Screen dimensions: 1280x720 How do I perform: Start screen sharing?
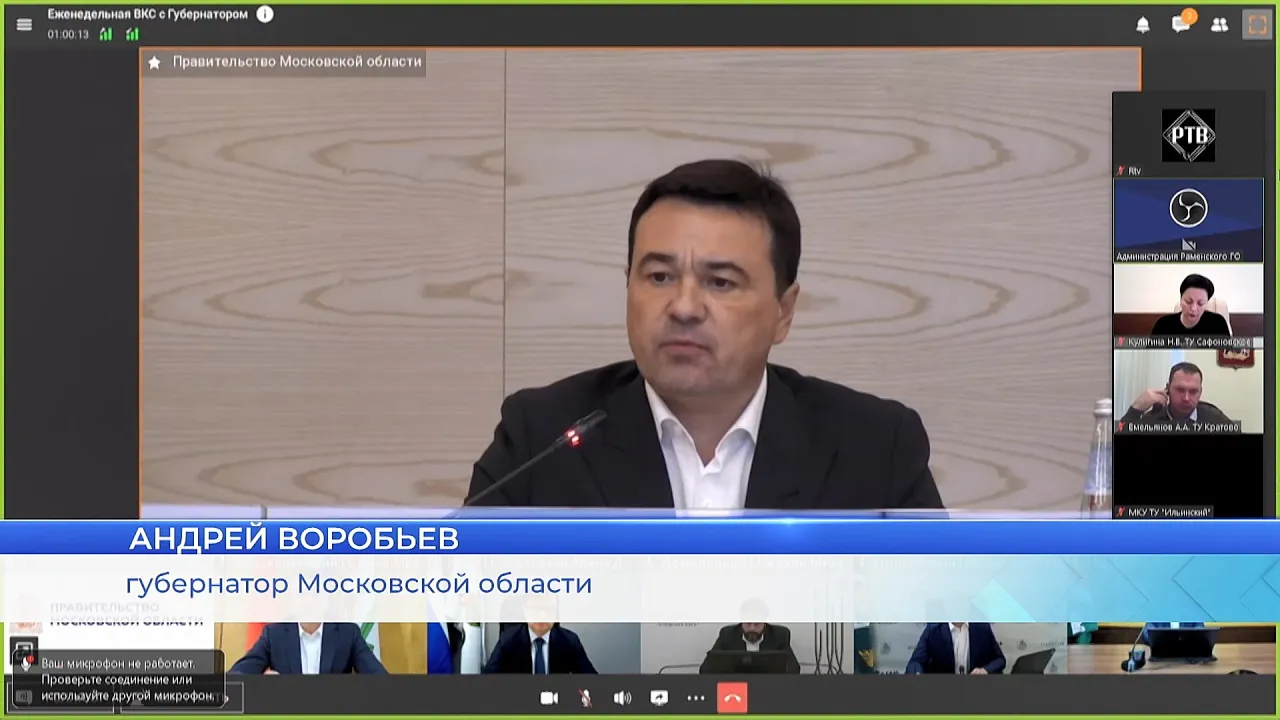pyautogui.click(x=659, y=698)
